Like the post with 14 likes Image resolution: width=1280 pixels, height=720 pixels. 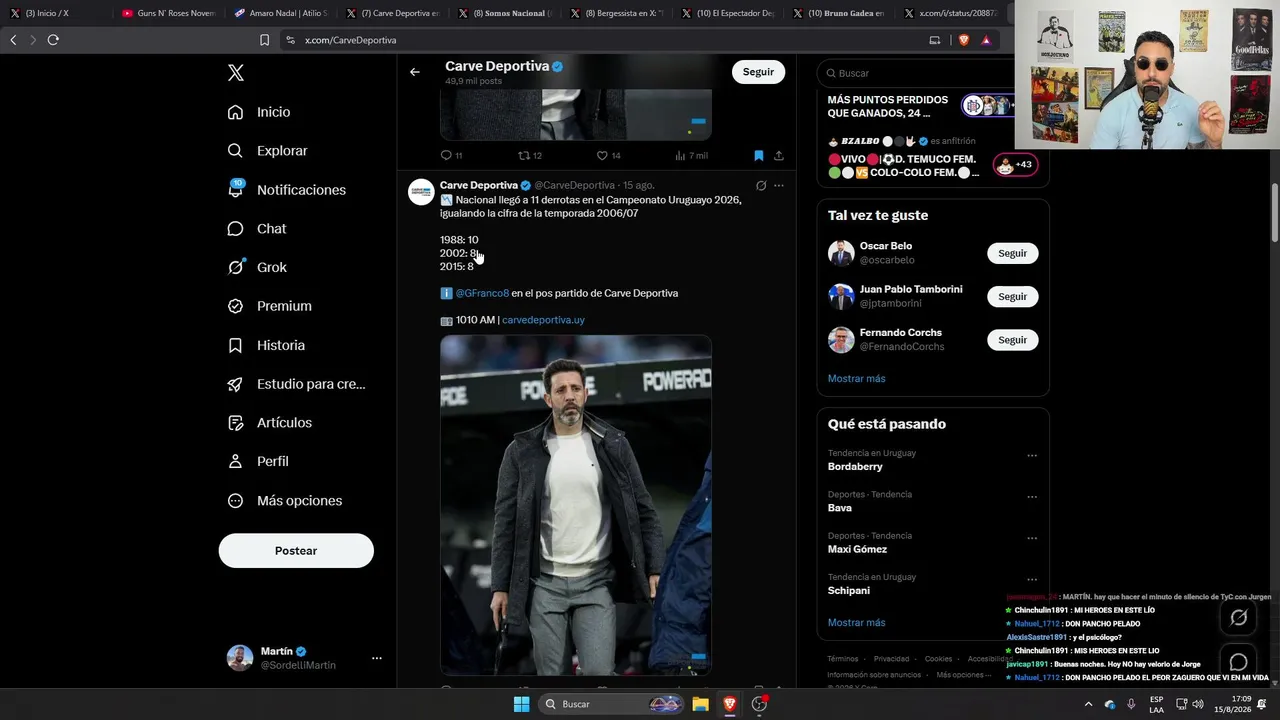609,156
